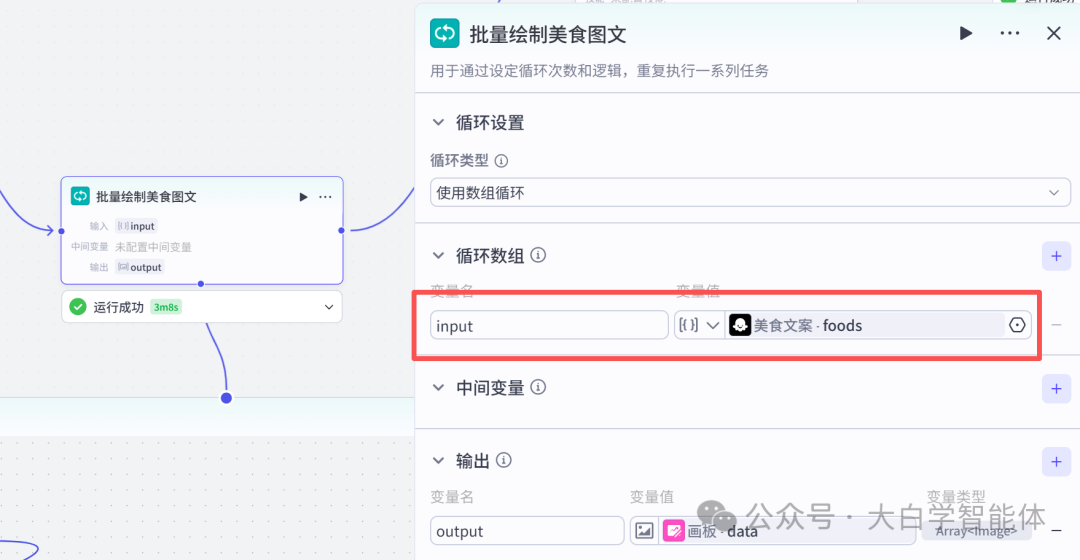Click the node title 批量绘制美食图文 on canvas
Viewport: 1080px width, 560px height.
[x=146, y=197]
